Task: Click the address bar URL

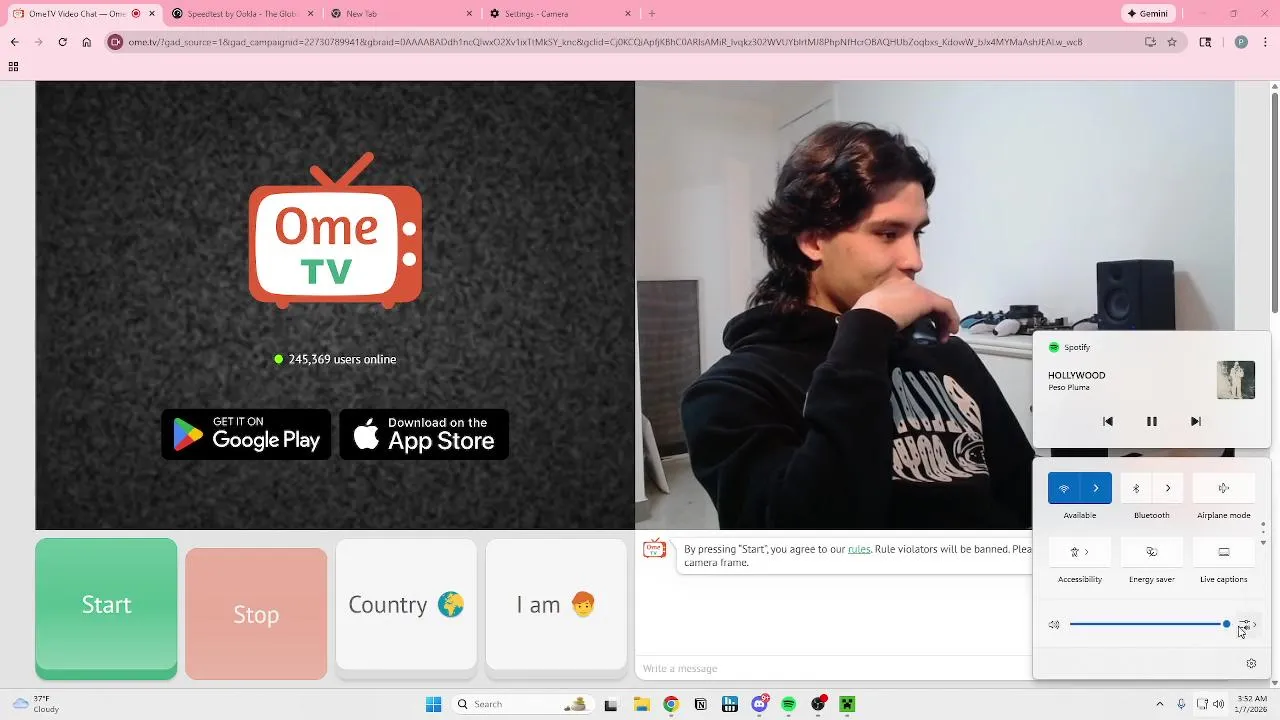Action: click(x=605, y=42)
